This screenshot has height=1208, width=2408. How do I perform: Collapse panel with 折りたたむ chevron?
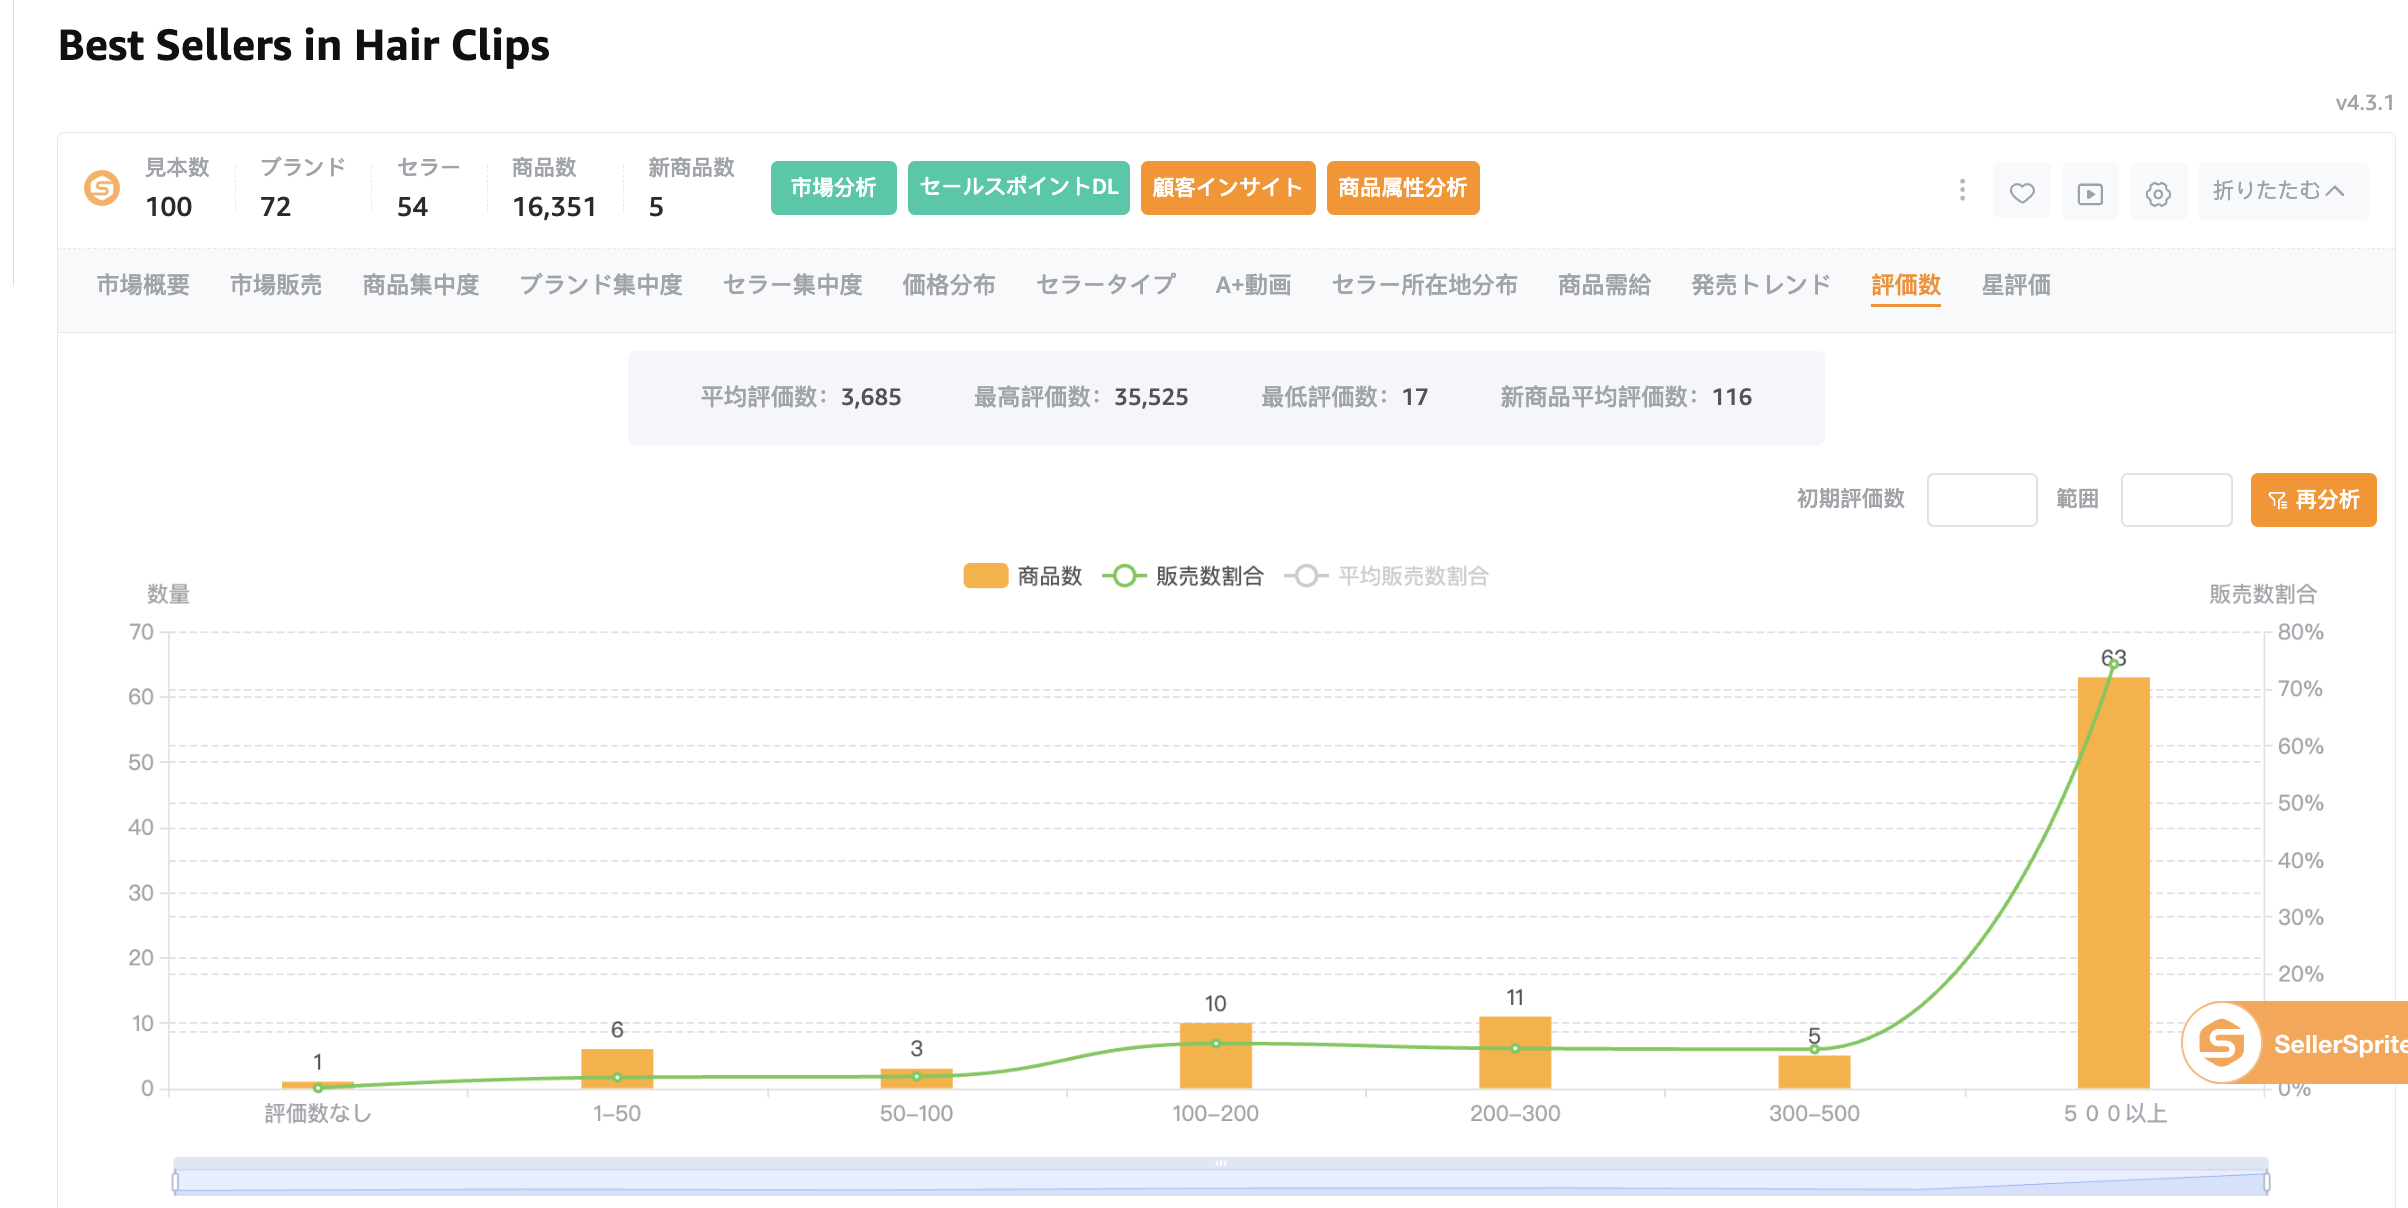pyautogui.click(x=2282, y=191)
